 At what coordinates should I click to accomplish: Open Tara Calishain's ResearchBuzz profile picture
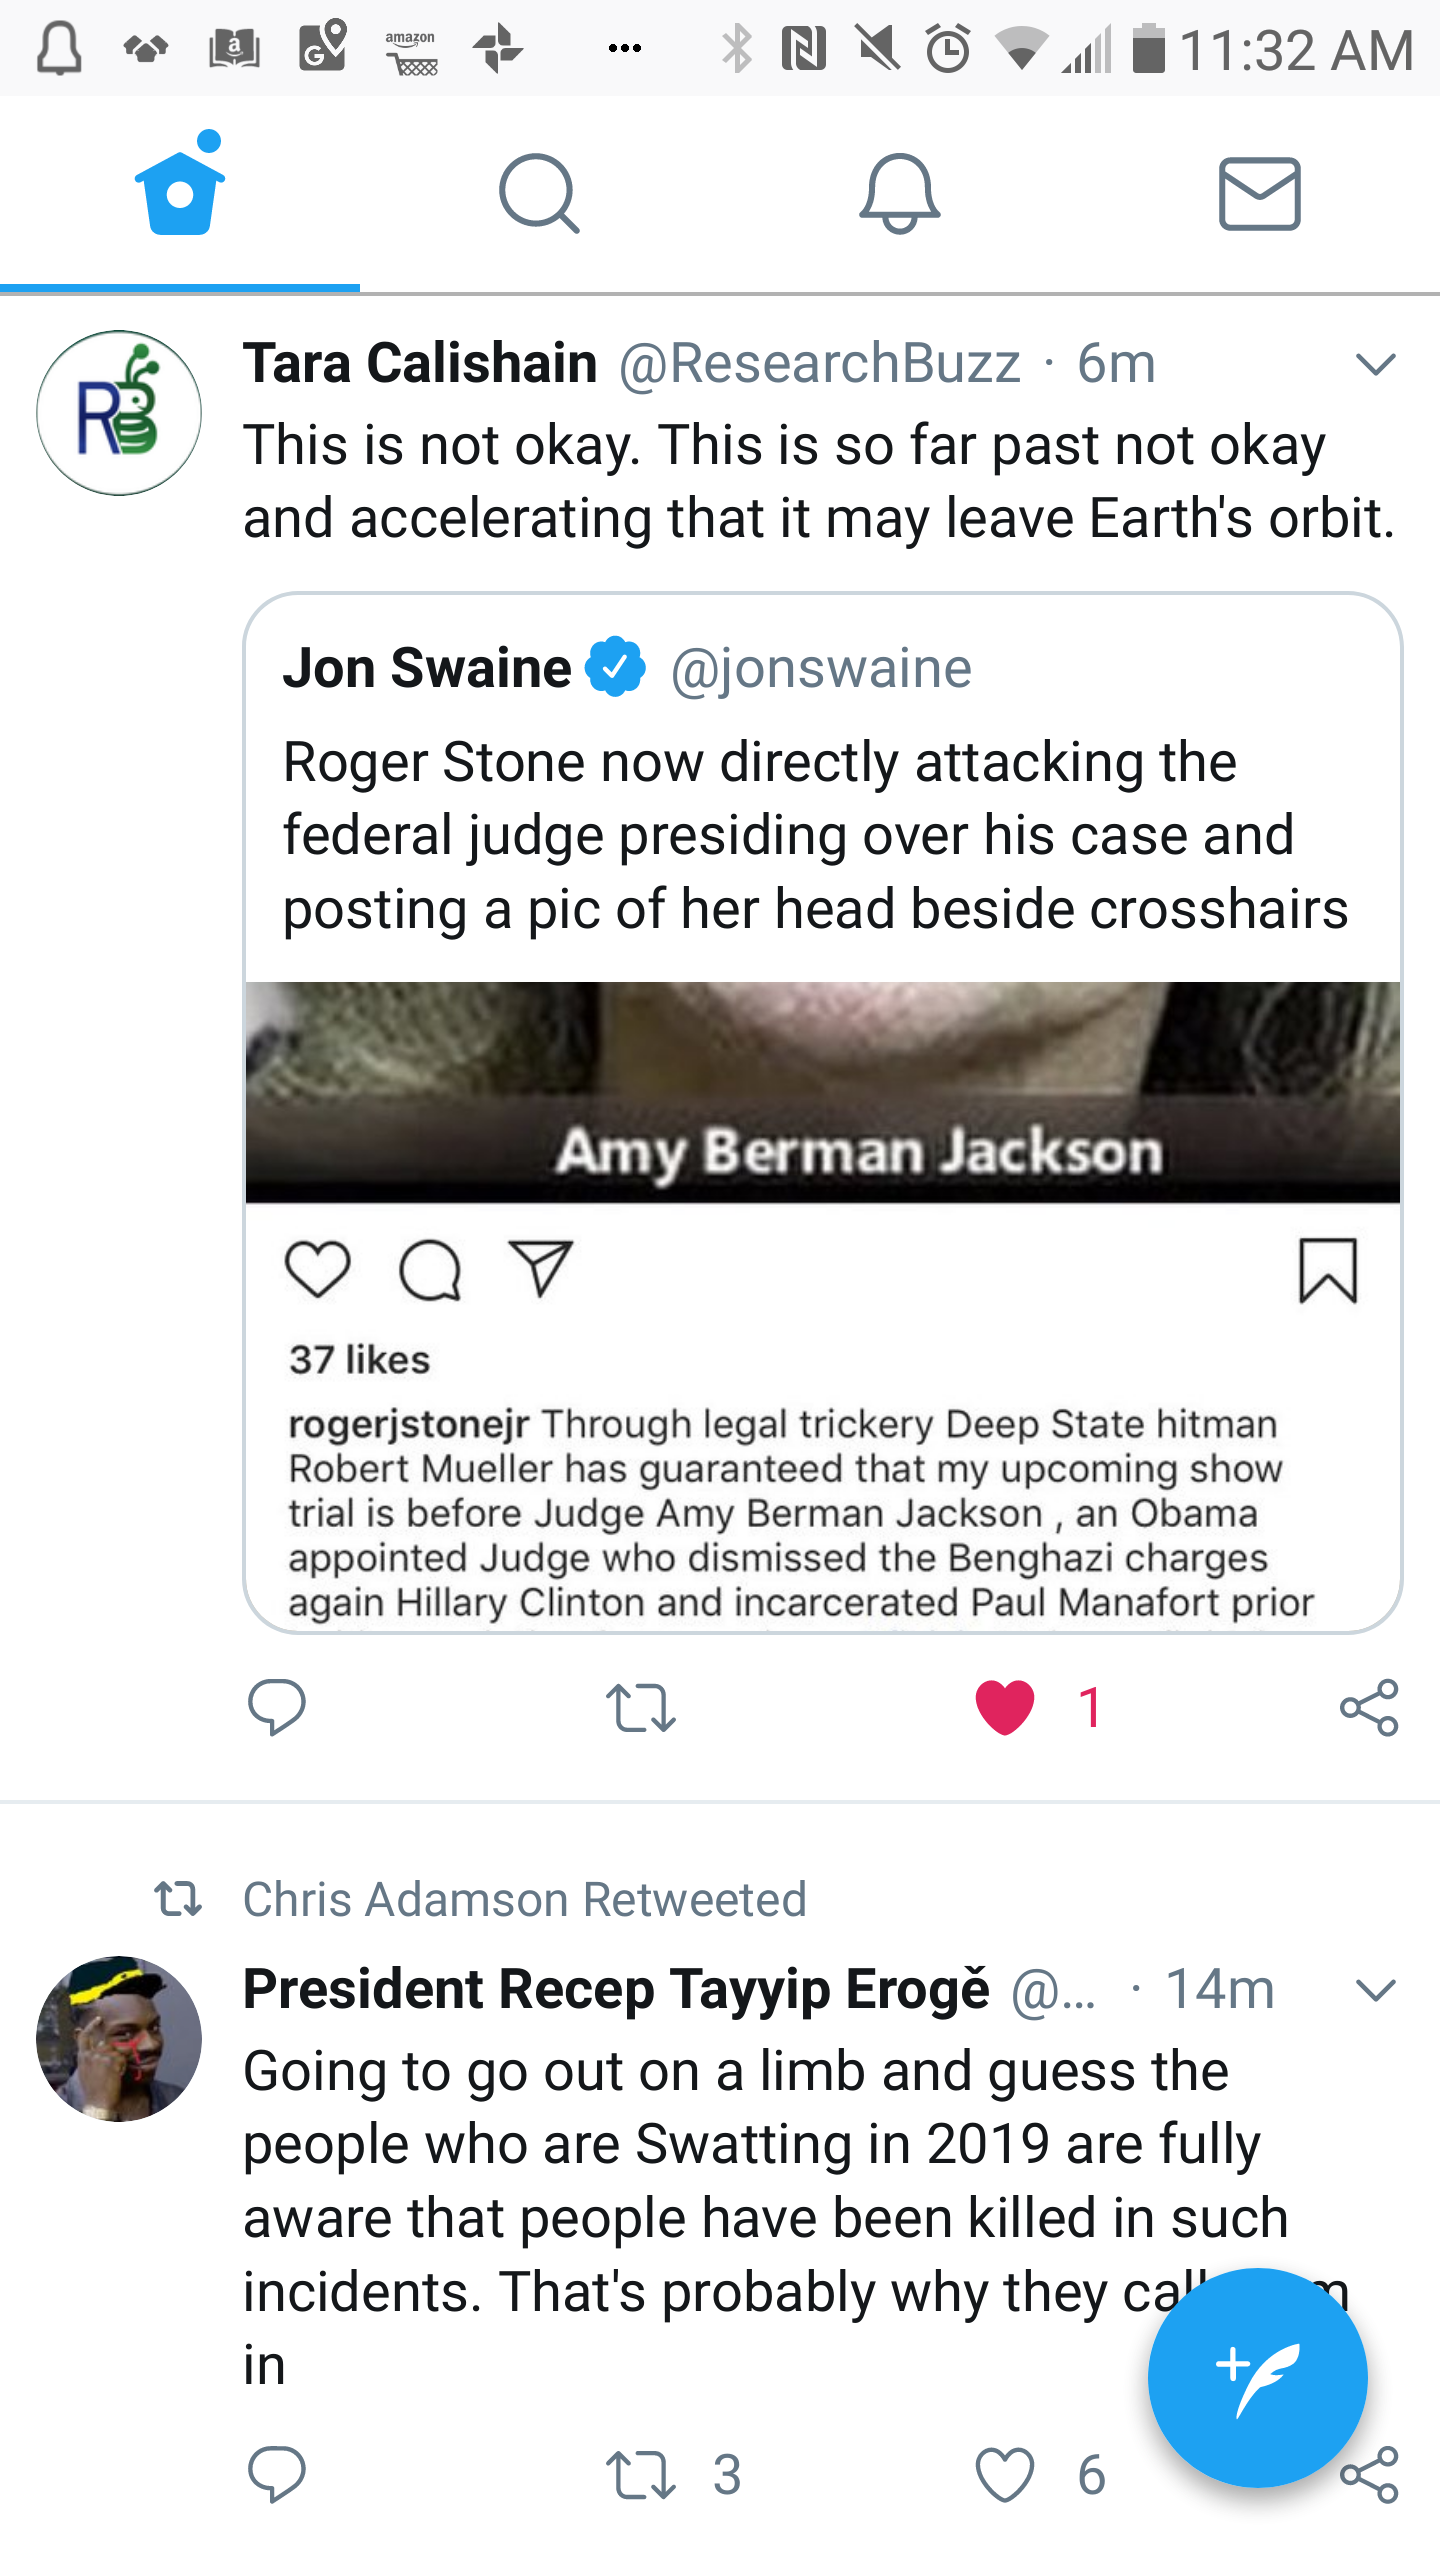click(119, 412)
